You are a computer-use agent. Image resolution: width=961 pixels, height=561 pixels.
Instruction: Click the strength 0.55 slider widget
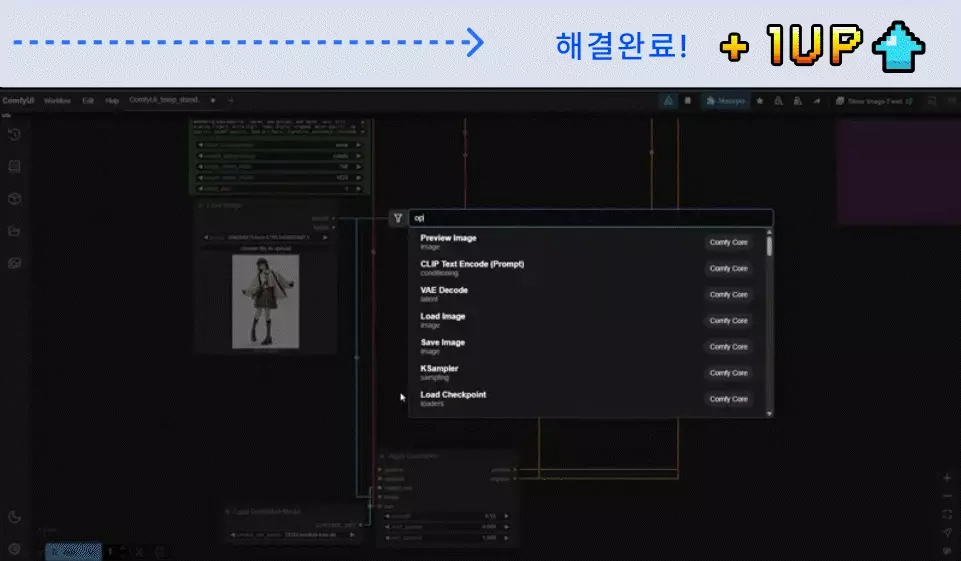(x=446, y=516)
